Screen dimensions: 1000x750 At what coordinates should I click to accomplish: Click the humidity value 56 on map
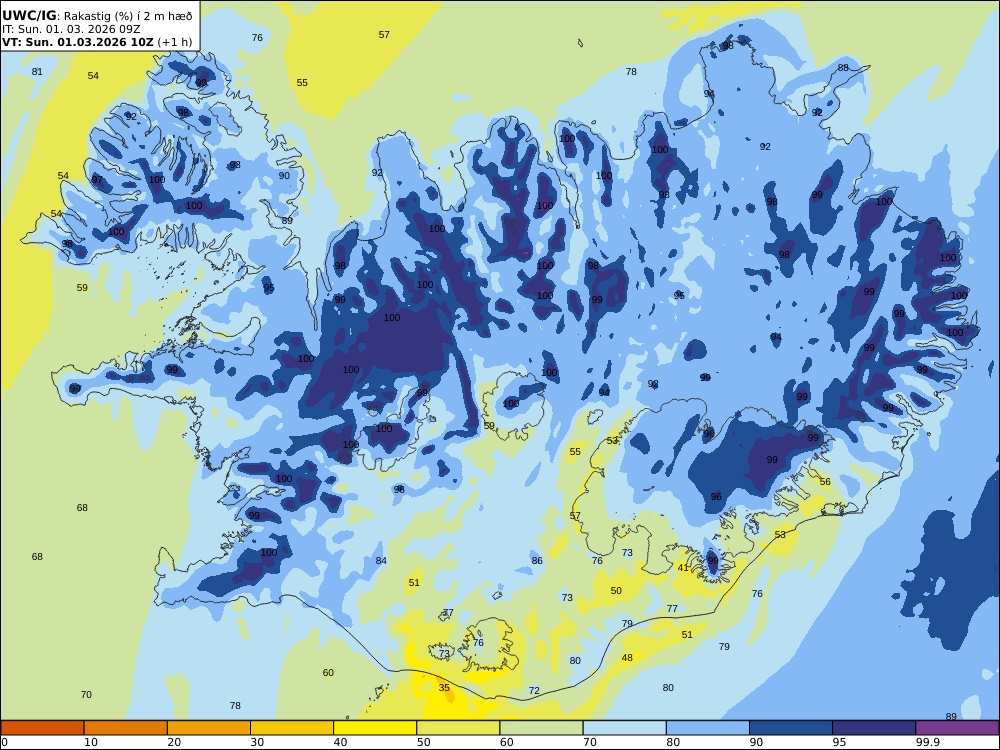pos(825,482)
